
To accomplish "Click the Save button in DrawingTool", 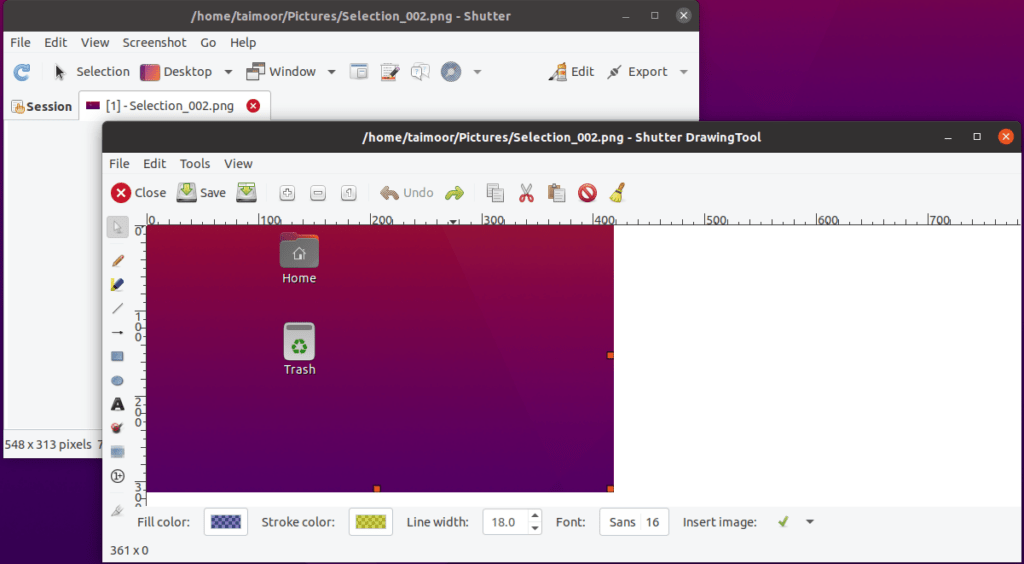I will [x=201, y=193].
